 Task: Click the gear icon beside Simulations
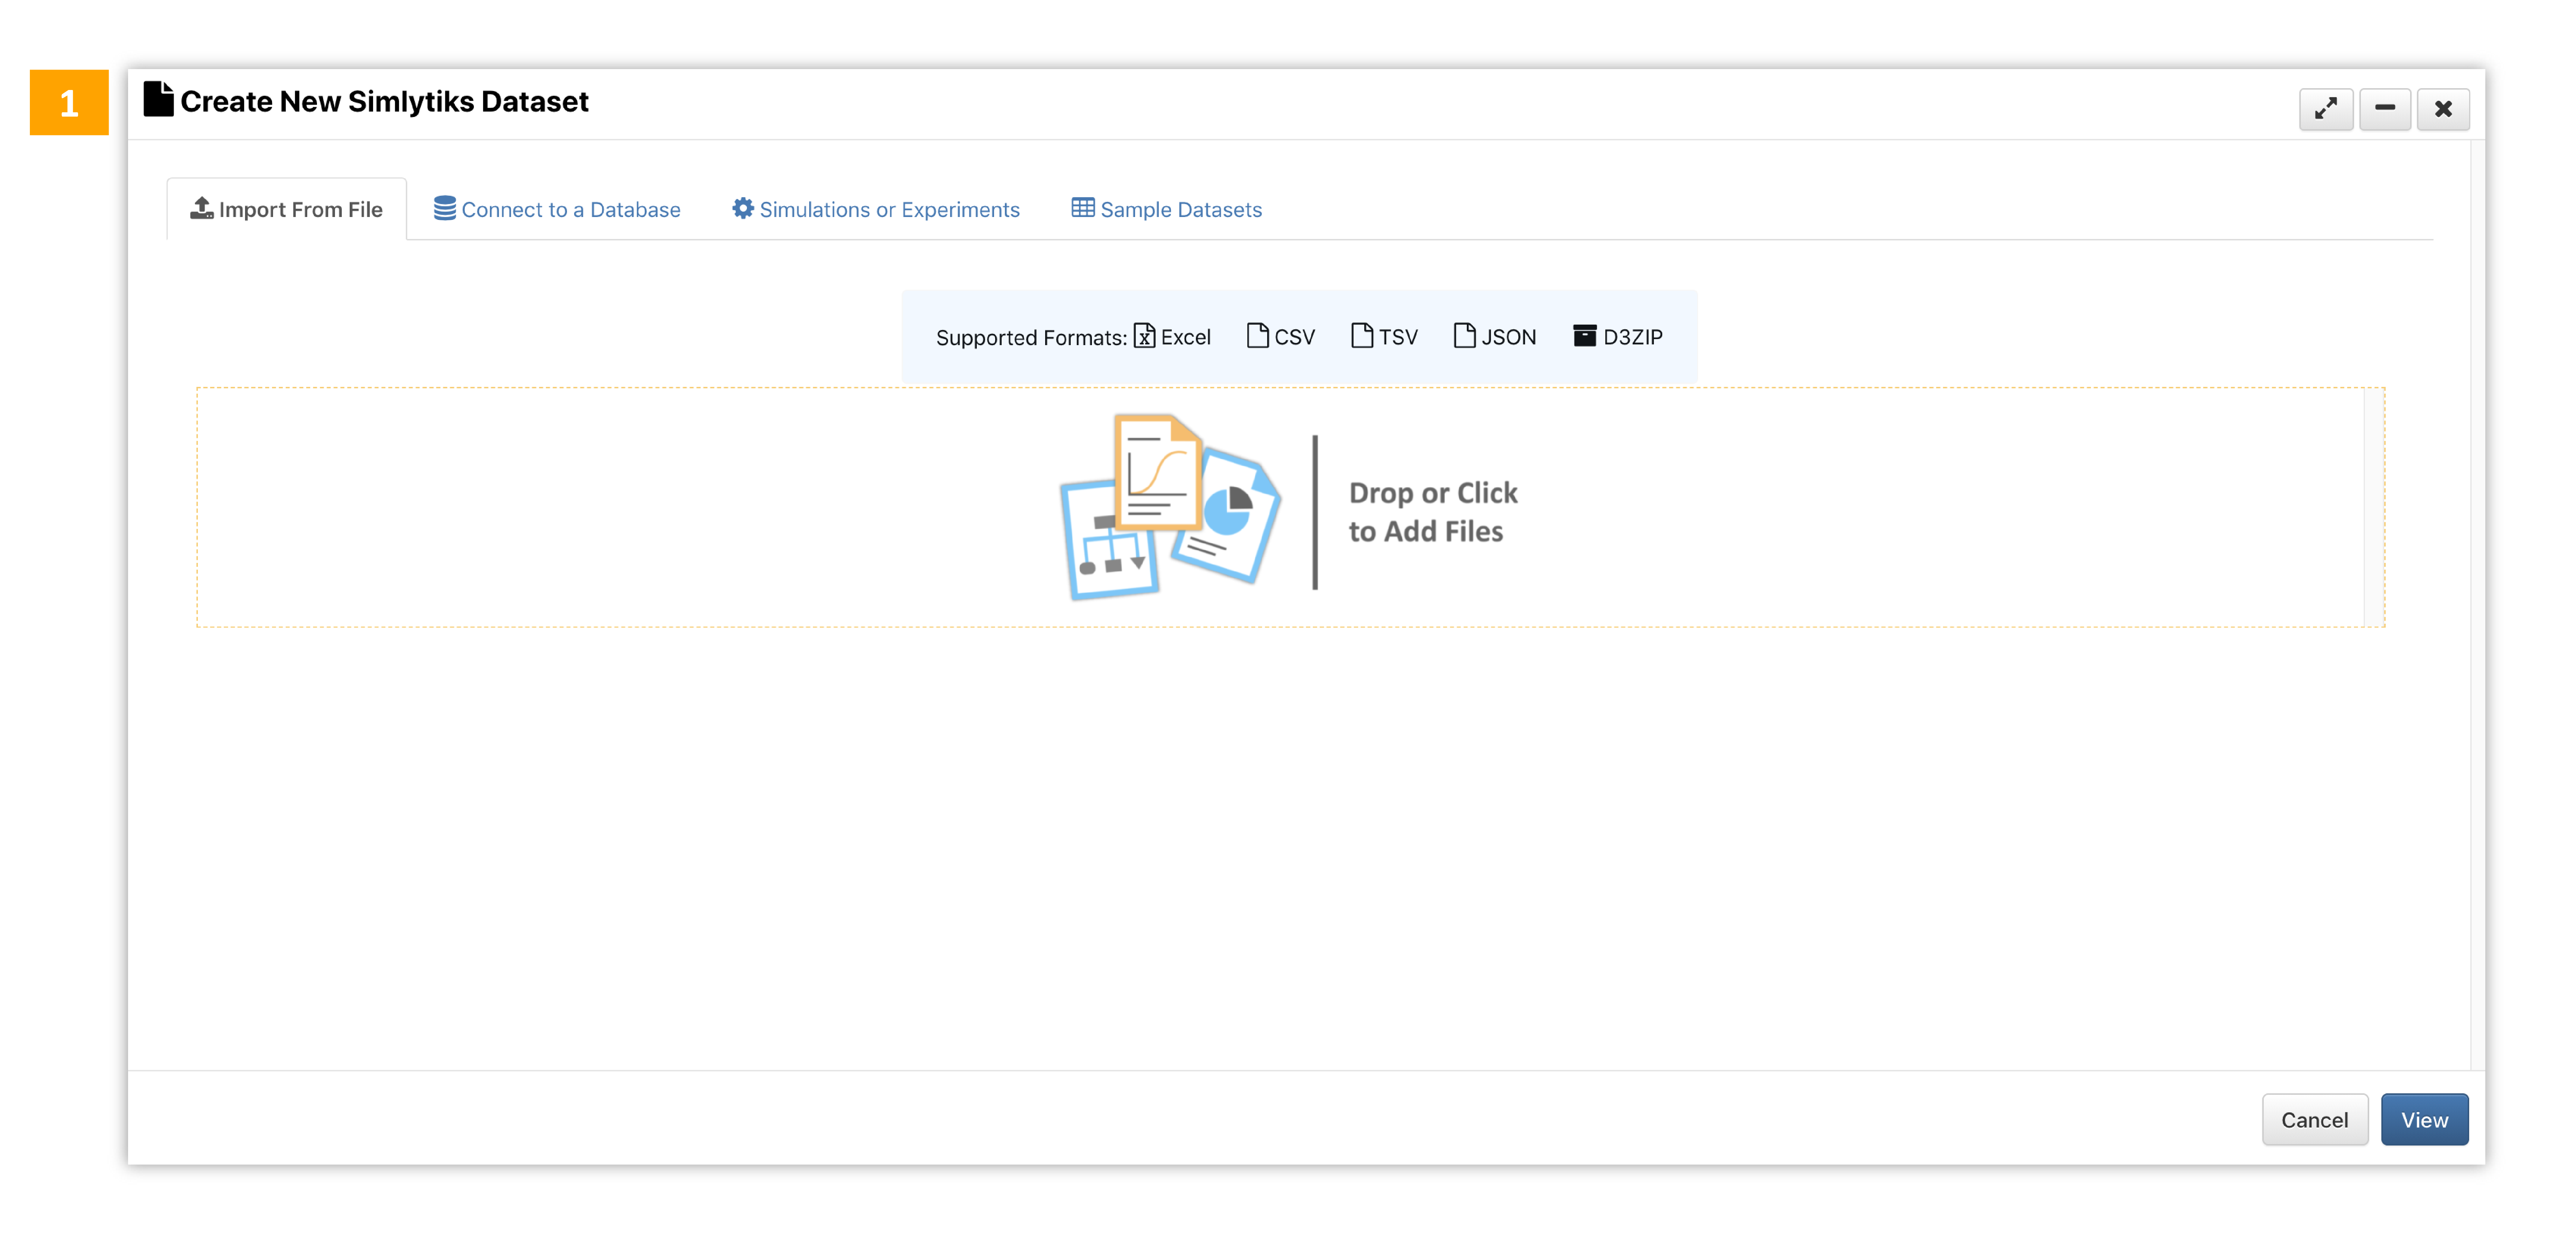point(743,208)
